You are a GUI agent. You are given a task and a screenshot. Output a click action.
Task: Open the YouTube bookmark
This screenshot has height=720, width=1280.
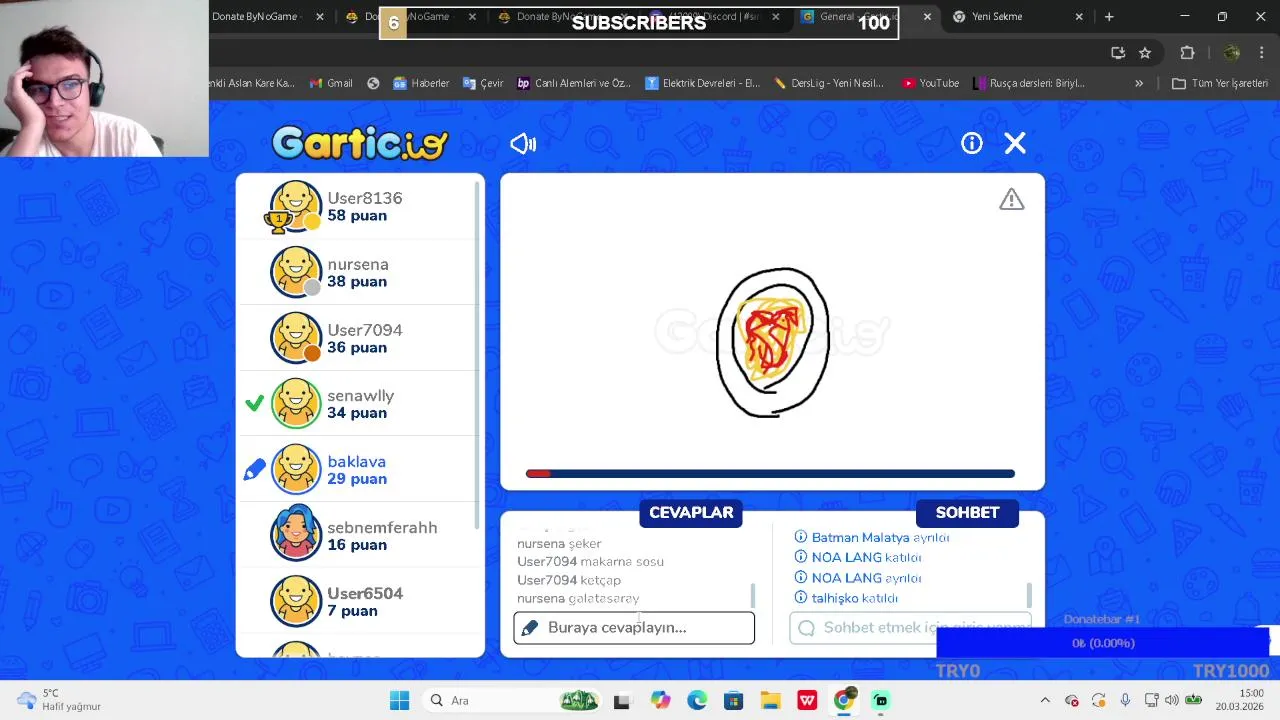pyautogui.click(x=930, y=84)
